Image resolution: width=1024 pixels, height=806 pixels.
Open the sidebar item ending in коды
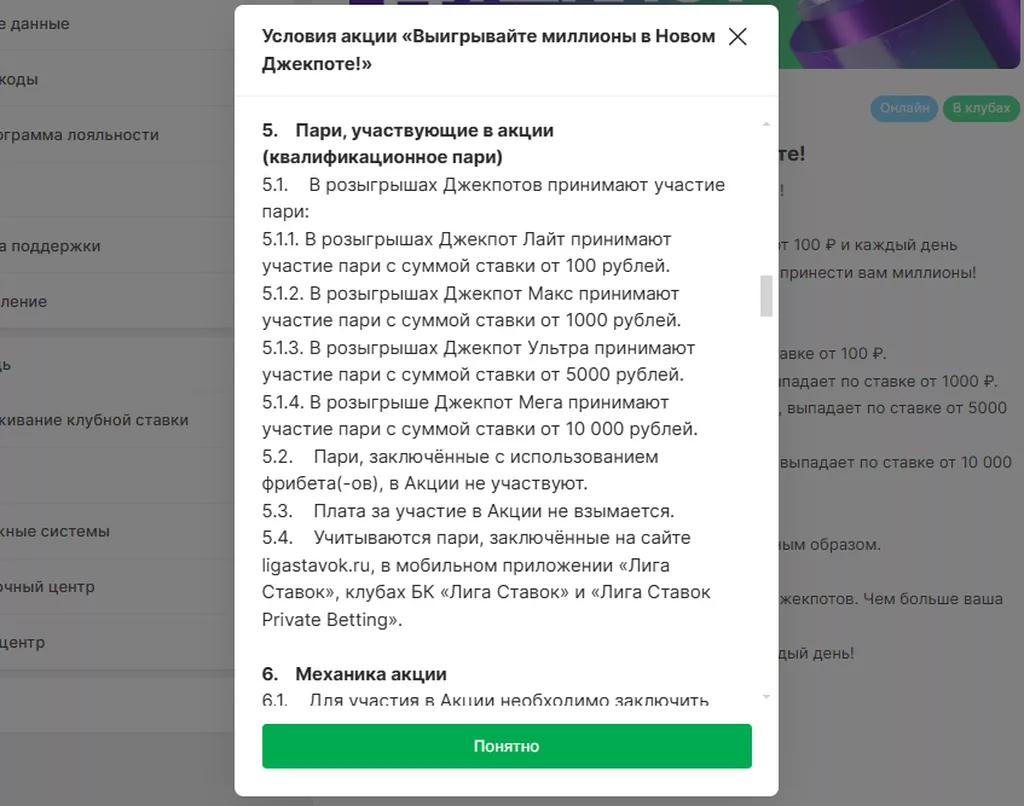tap(20, 80)
